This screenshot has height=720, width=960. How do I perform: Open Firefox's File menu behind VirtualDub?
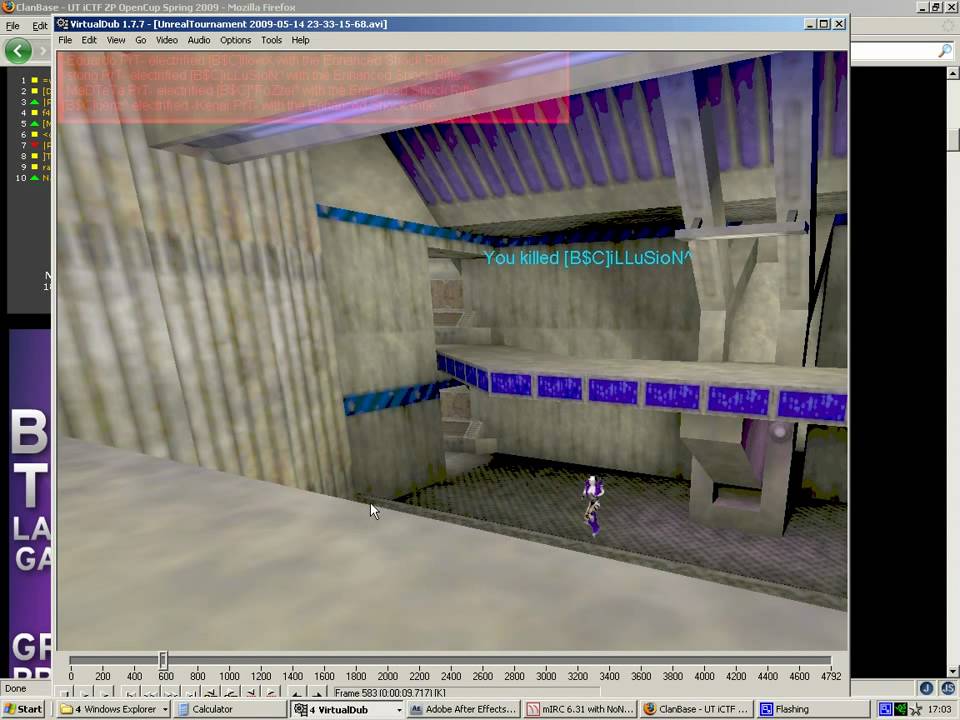click(12, 26)
